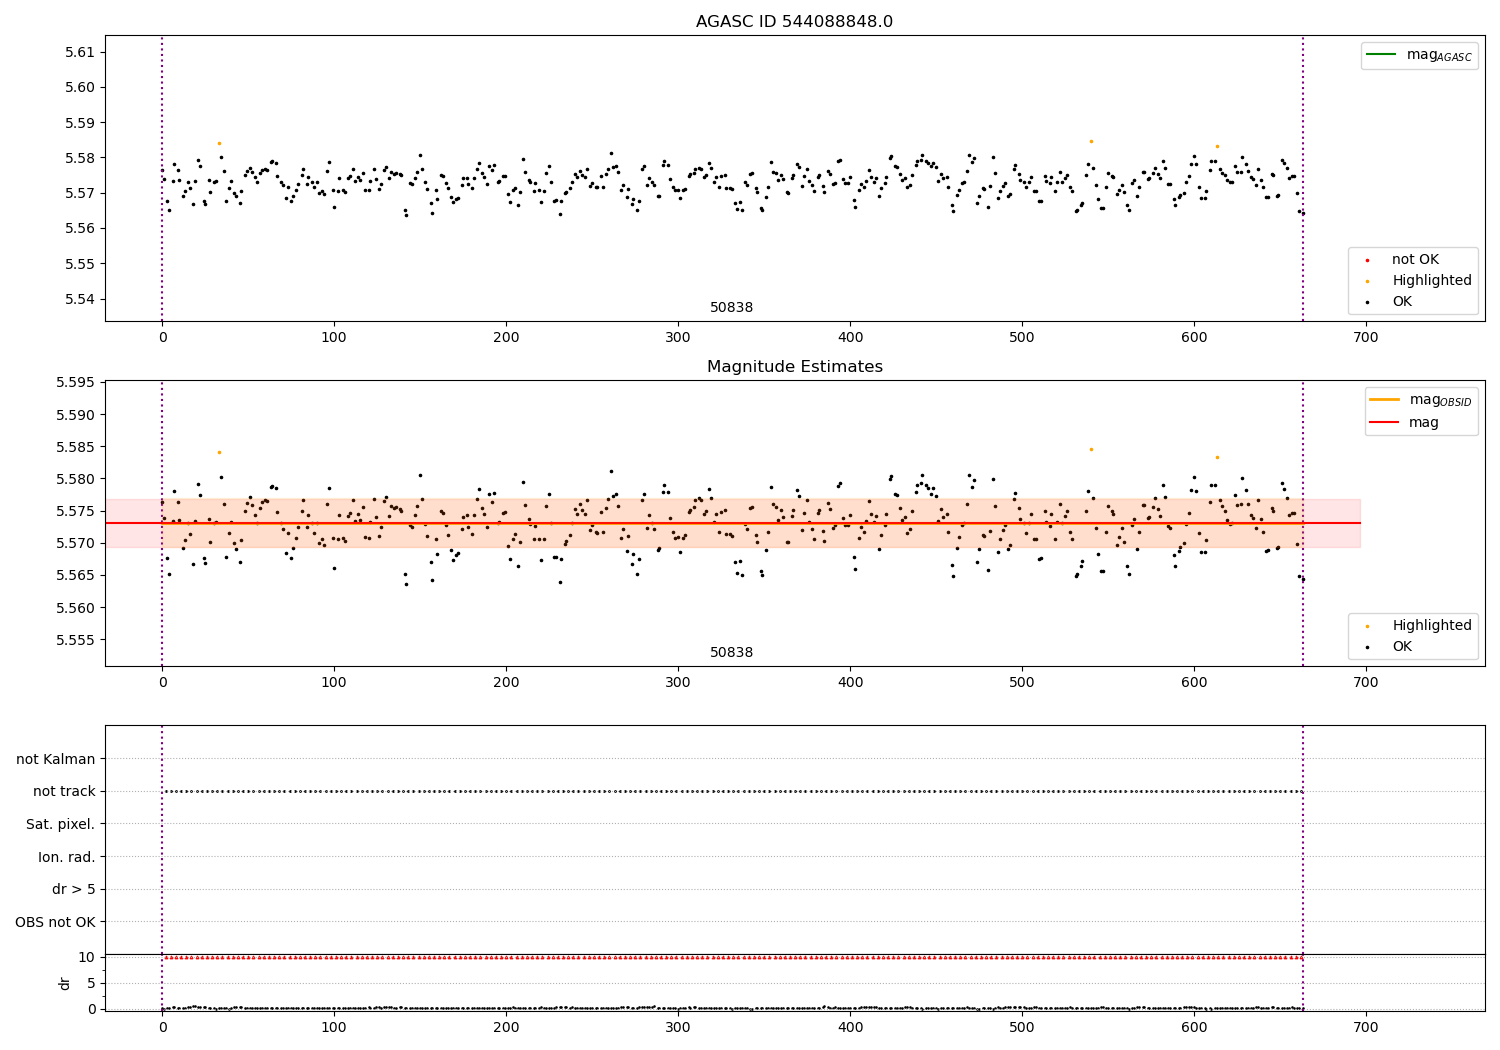This screenshot has height=1050, width=1500.
Task: Click the 5.54 y-axis tick label
Action: coord(80,299)
